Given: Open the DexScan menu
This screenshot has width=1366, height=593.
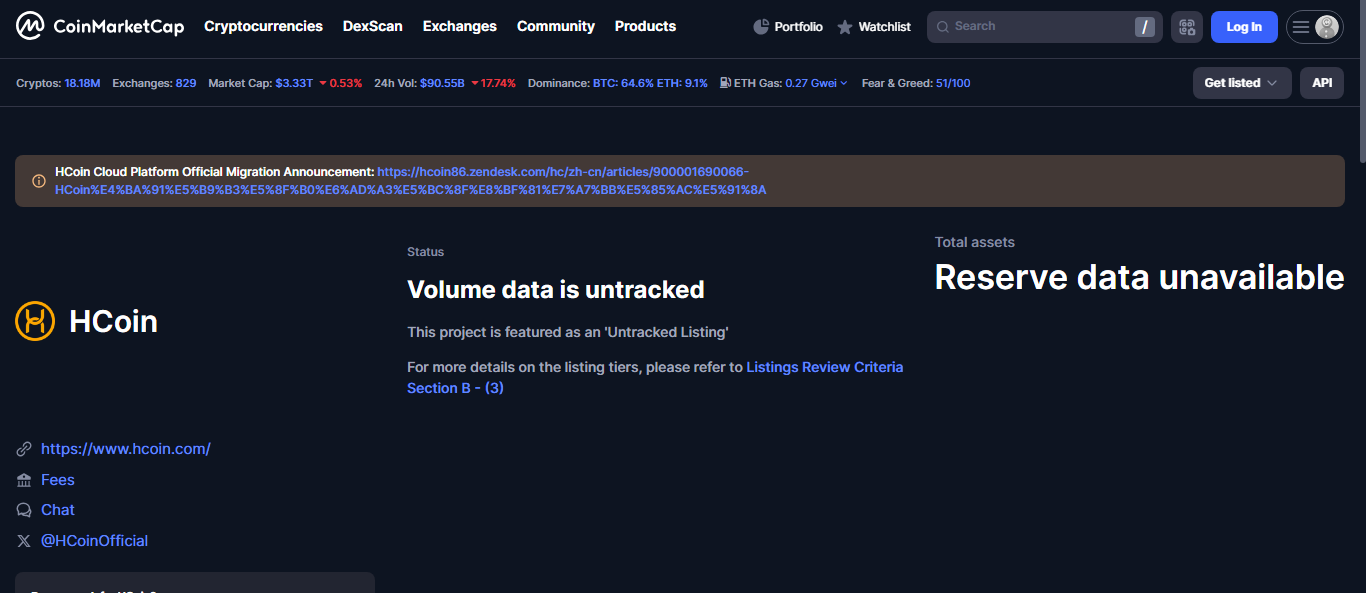Looking at the screenshot, I should [373, 26].
